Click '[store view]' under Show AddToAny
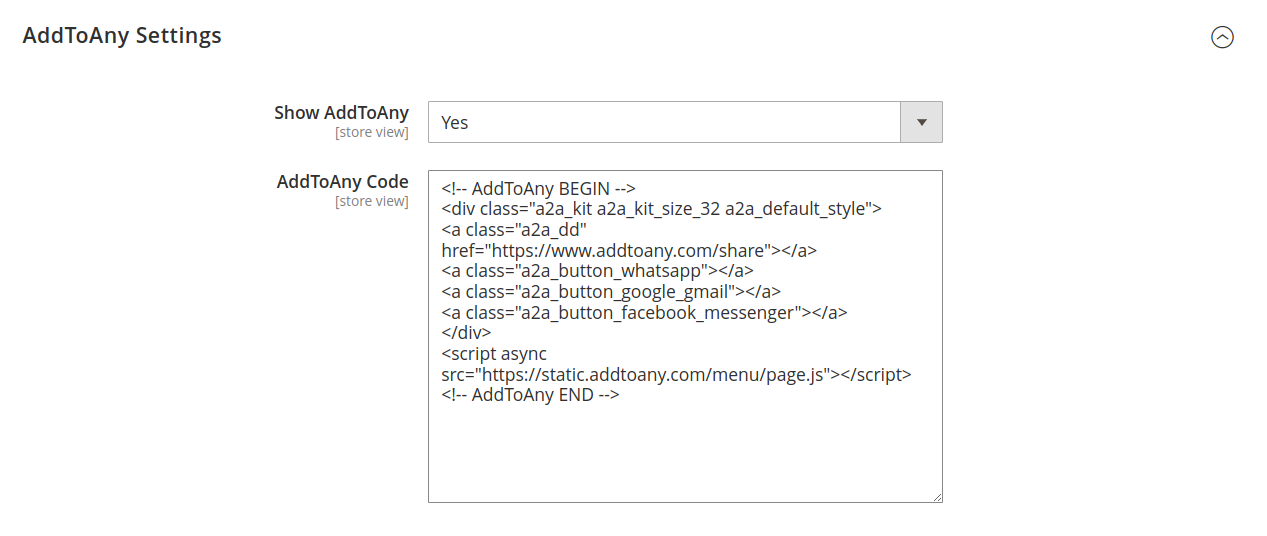 (x=372, y=132)
